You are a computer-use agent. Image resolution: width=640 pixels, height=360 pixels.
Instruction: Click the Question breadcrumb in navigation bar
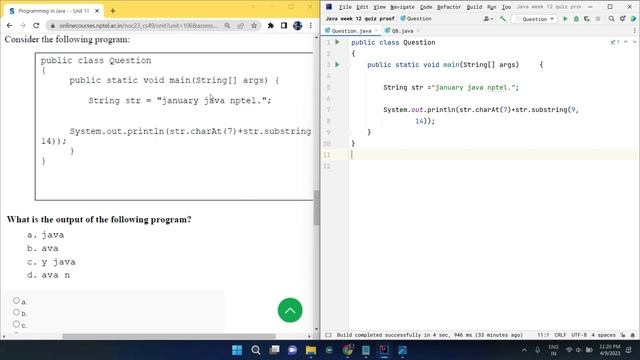coord(416,18)
